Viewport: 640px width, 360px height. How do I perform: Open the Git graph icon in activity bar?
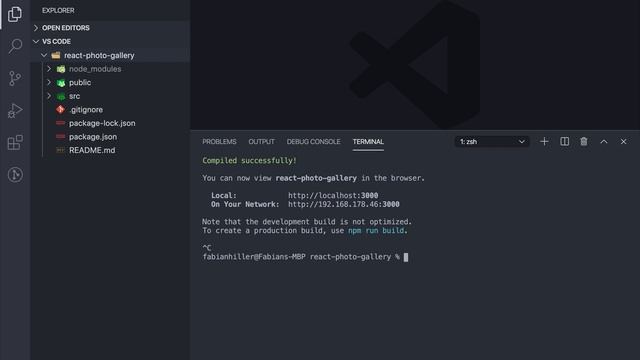tap(15, 175)
